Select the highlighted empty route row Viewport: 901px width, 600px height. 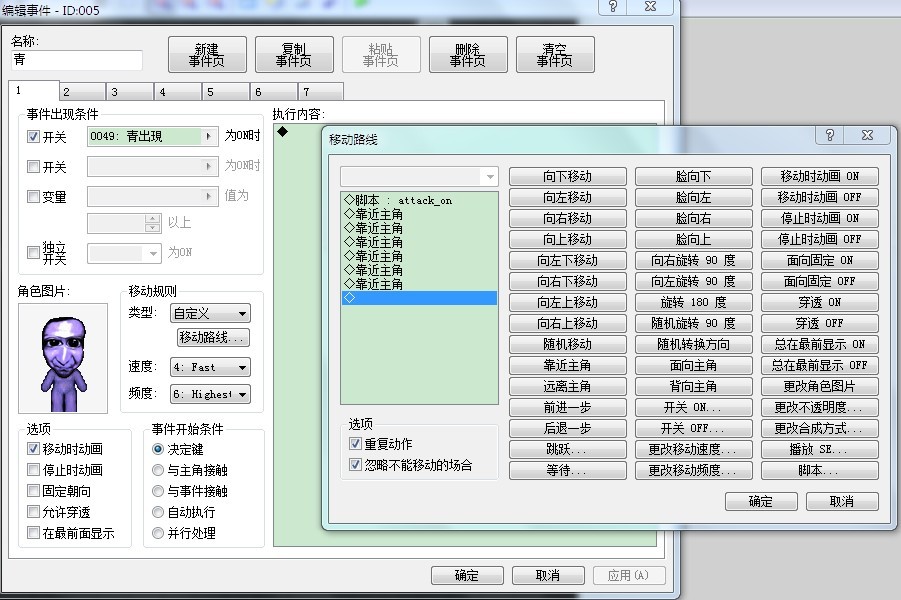tap(419, 298)
